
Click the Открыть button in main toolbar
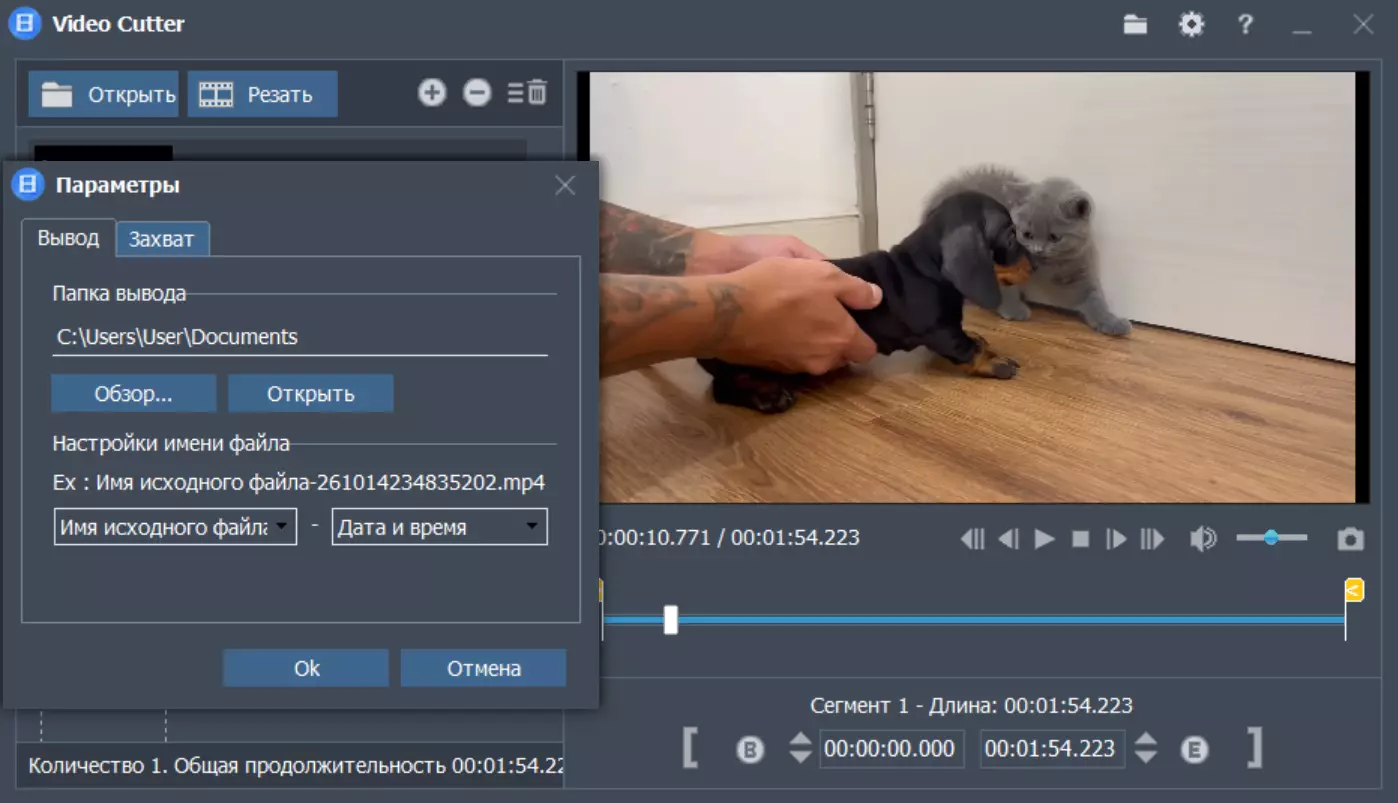(x=103, y=94)
